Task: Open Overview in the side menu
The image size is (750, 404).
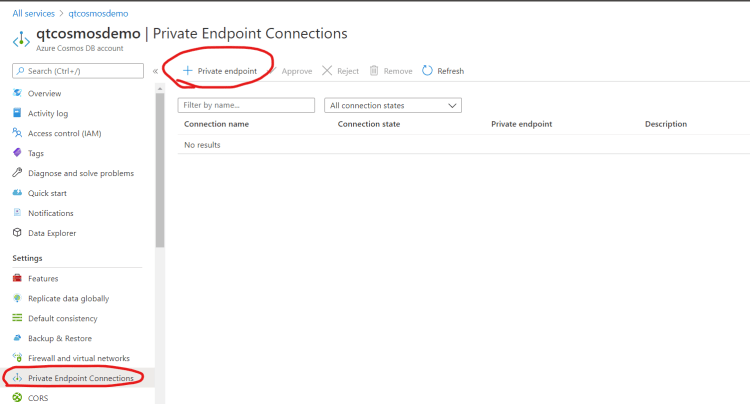Action: [44, 93]
